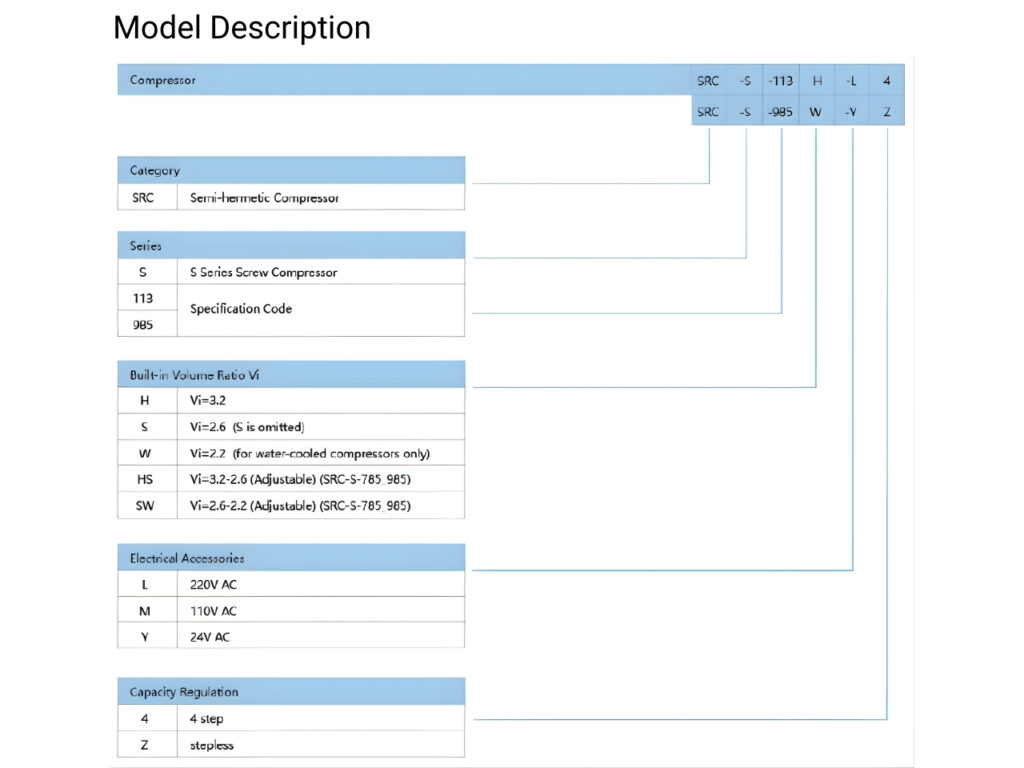Click the Model Description heading

pos(242,28)
